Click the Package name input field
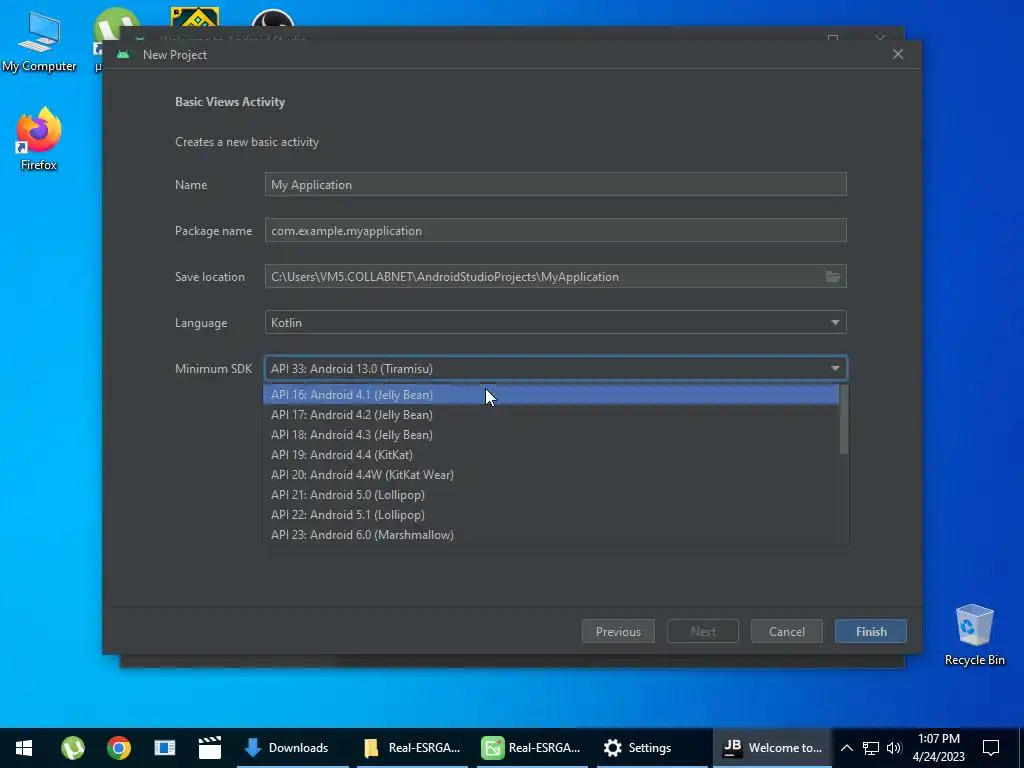Screen dimensions: 1024x768 (x=556, y=231)
